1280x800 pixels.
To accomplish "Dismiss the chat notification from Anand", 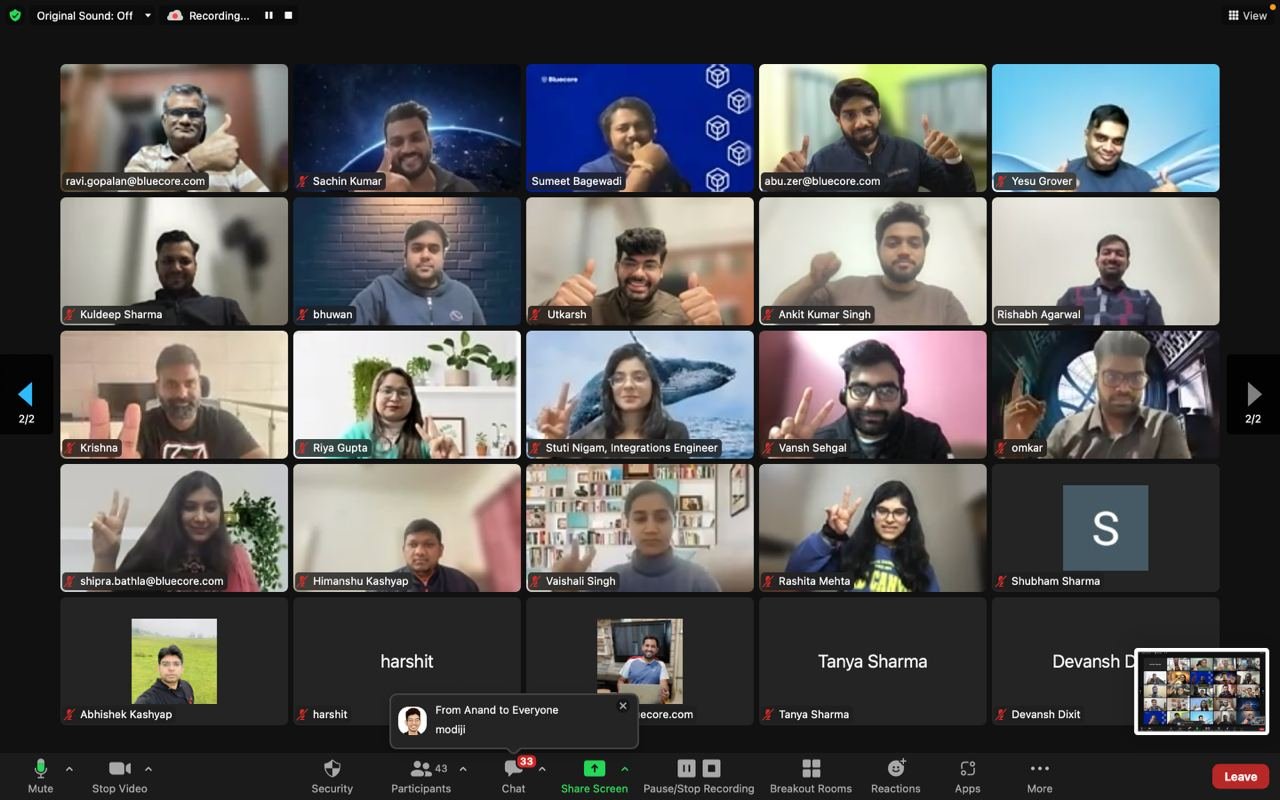I will click(623, 706).
